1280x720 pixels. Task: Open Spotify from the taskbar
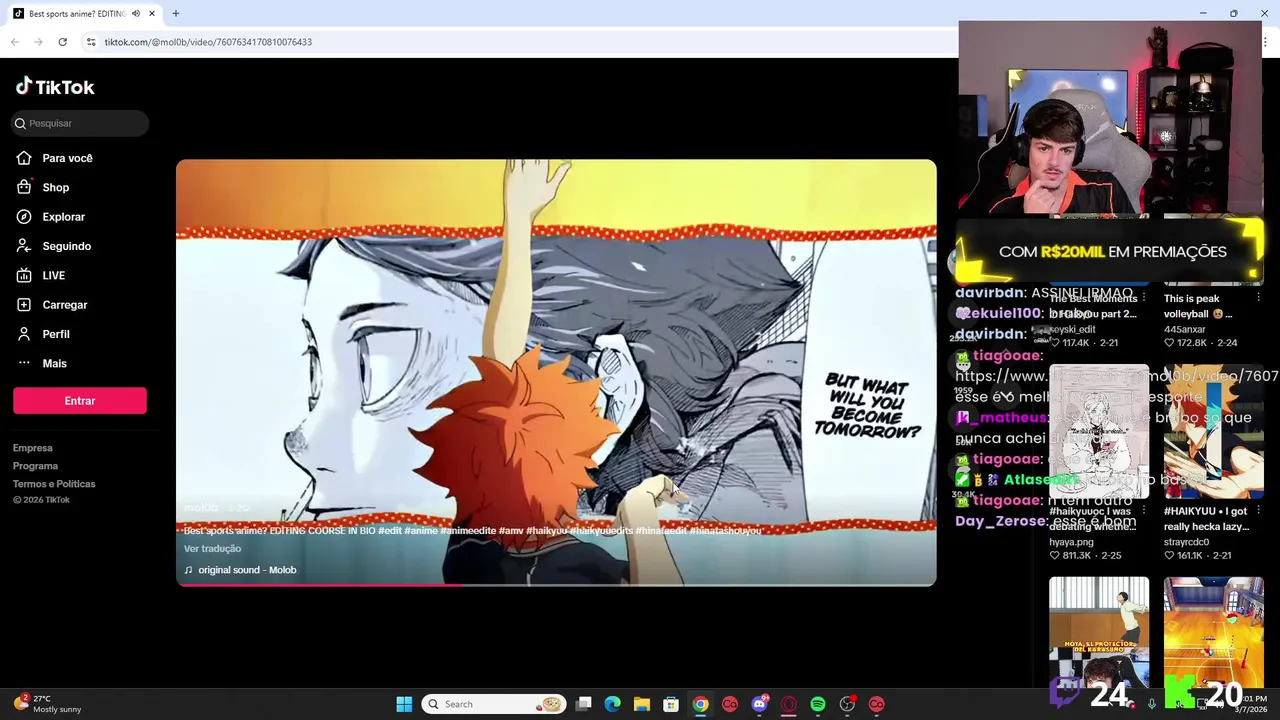818,704
